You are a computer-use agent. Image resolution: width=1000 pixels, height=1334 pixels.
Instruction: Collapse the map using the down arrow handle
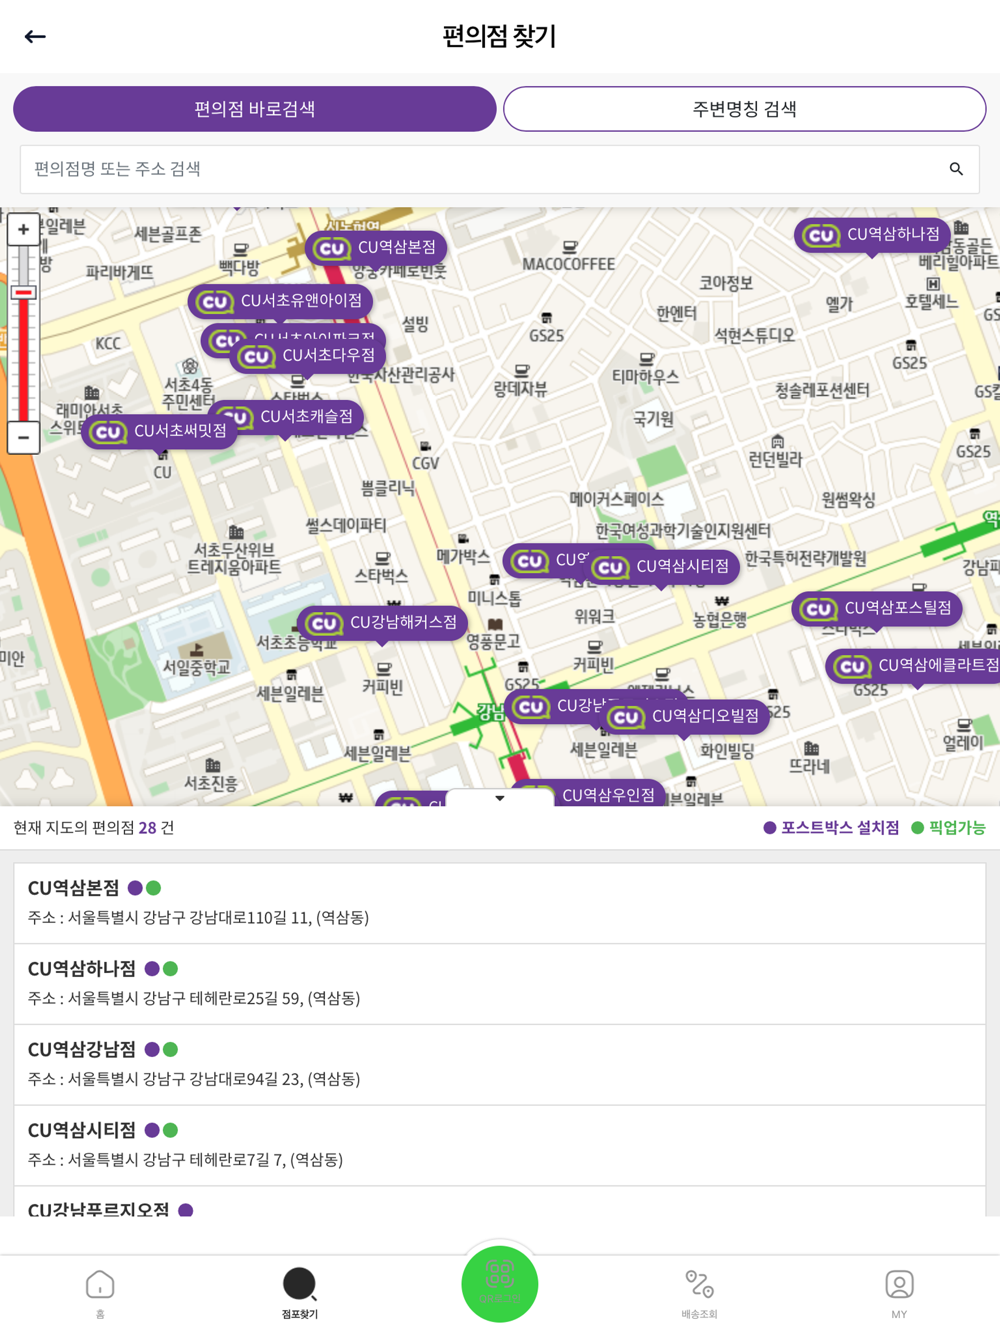click(x=499, y=798)
